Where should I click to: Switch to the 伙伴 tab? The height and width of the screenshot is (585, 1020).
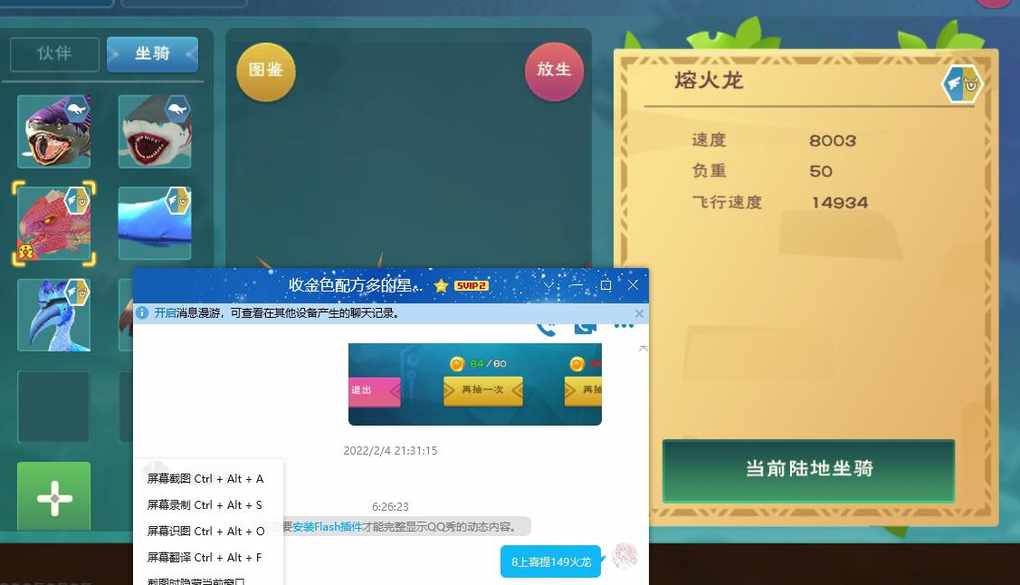(x=55, y=53)
